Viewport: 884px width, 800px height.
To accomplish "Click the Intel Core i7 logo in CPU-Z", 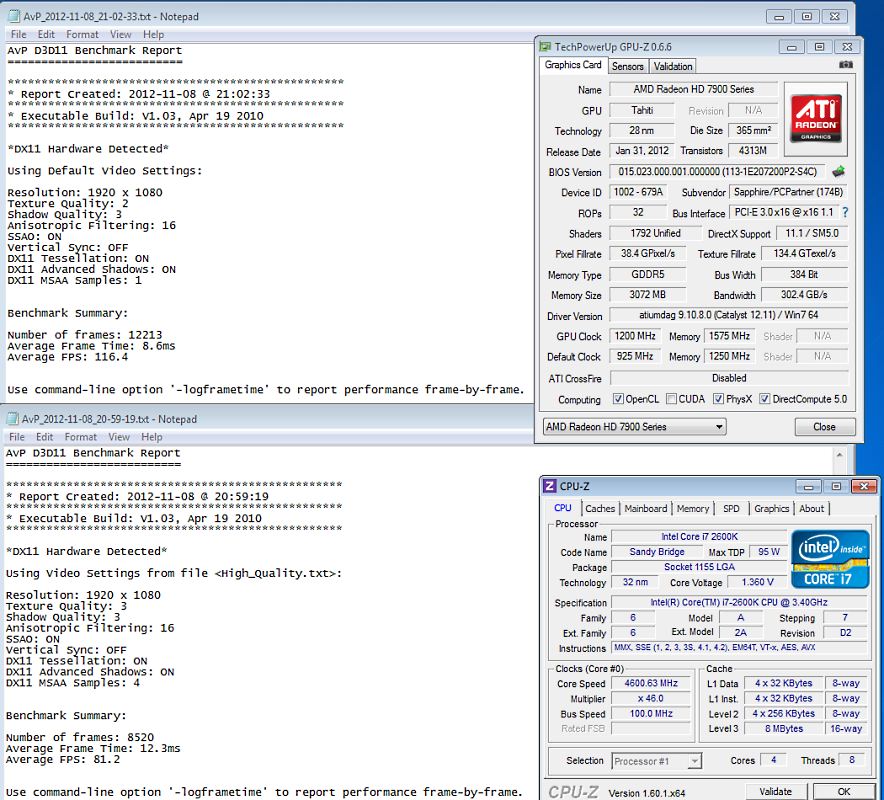I will pos(830,559).
